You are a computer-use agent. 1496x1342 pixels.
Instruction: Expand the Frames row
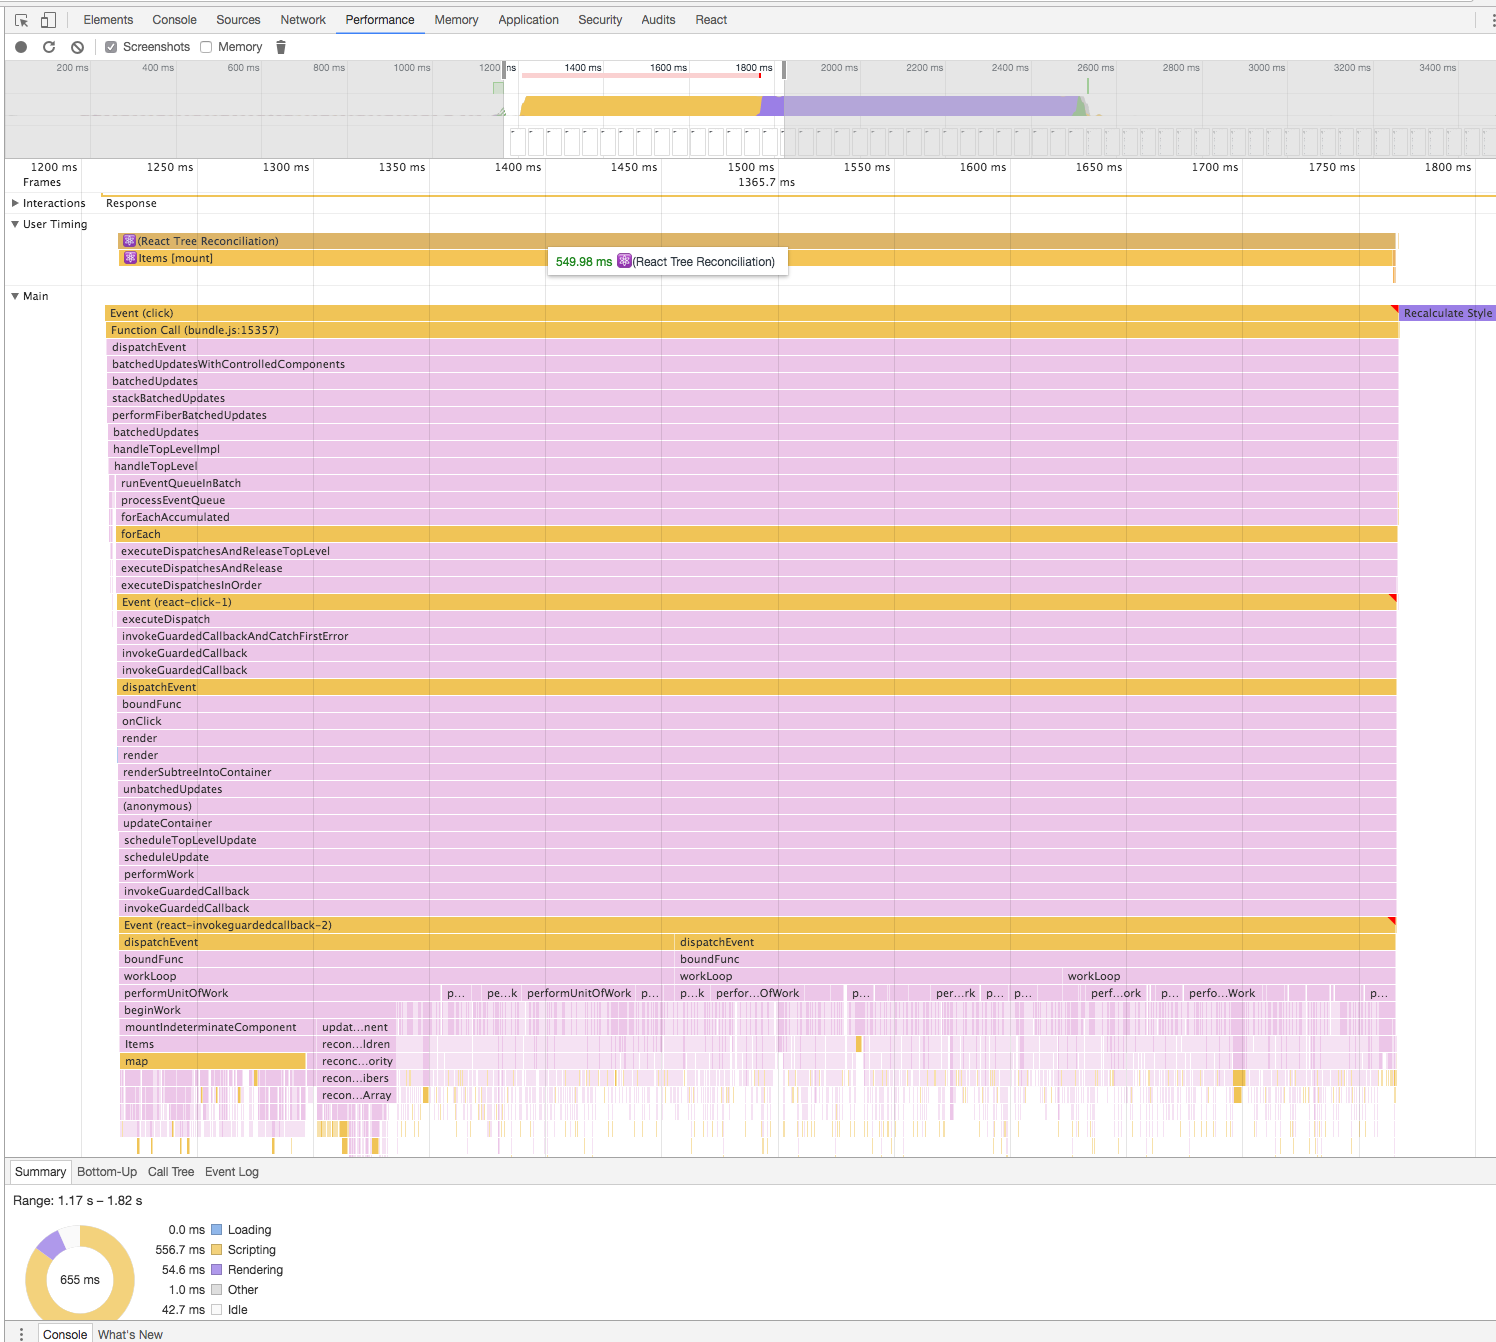[42, 180]
